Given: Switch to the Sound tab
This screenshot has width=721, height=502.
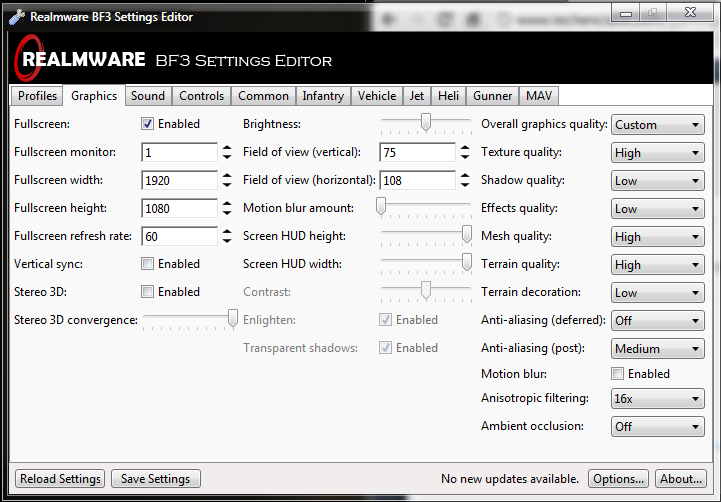Looking at the screenshot, I should [x=148, y=96].
